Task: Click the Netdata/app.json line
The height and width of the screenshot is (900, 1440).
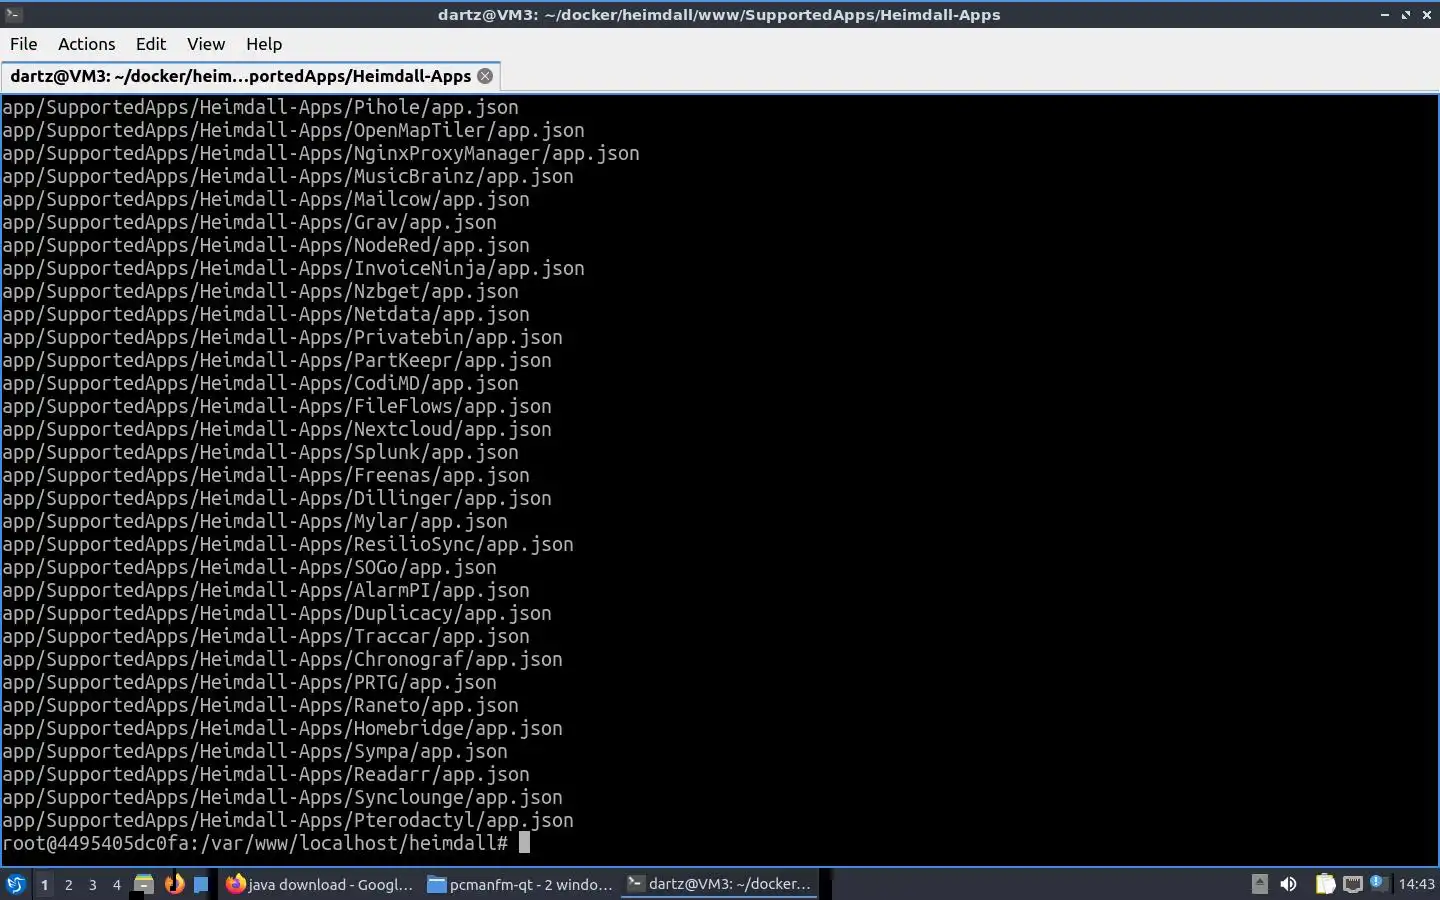Action: point(266,314)
